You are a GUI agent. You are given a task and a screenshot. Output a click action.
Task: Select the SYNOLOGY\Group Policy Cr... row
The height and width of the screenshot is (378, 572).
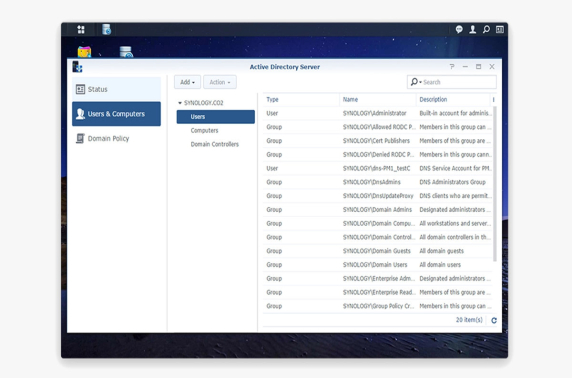click(378, 306)
